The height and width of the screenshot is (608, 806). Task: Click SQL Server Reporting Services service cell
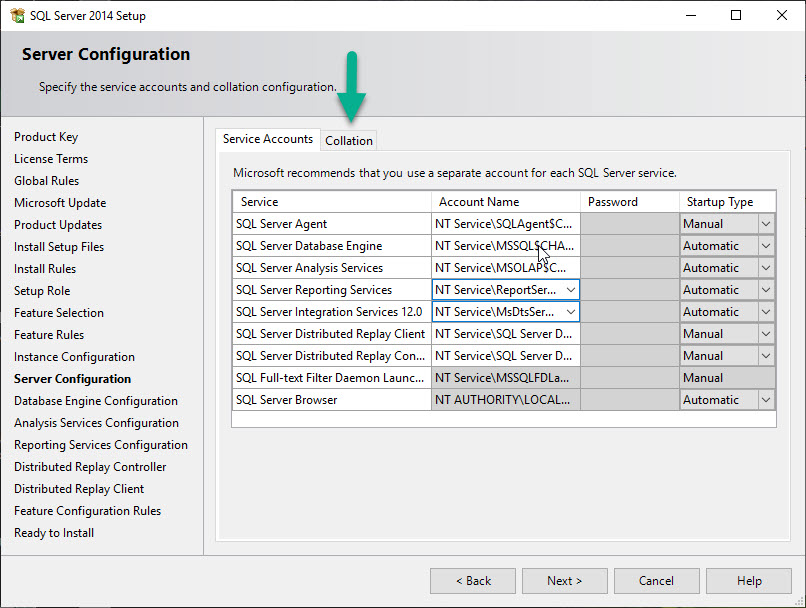pos(332,290)
